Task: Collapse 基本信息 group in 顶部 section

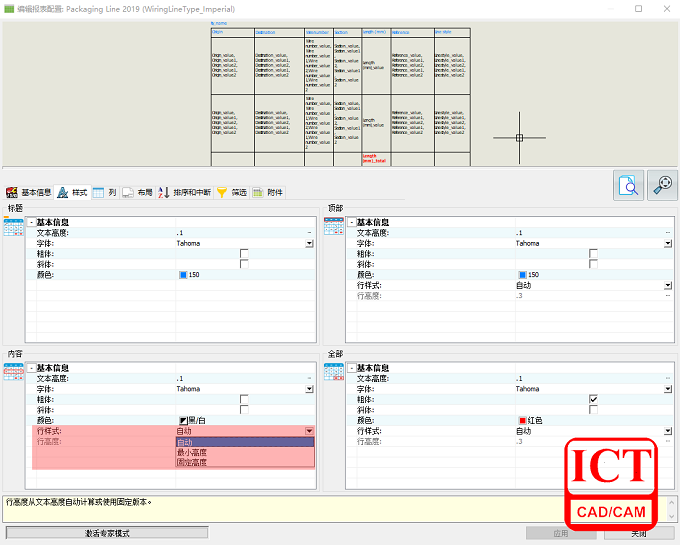Action: coord(352,222)
